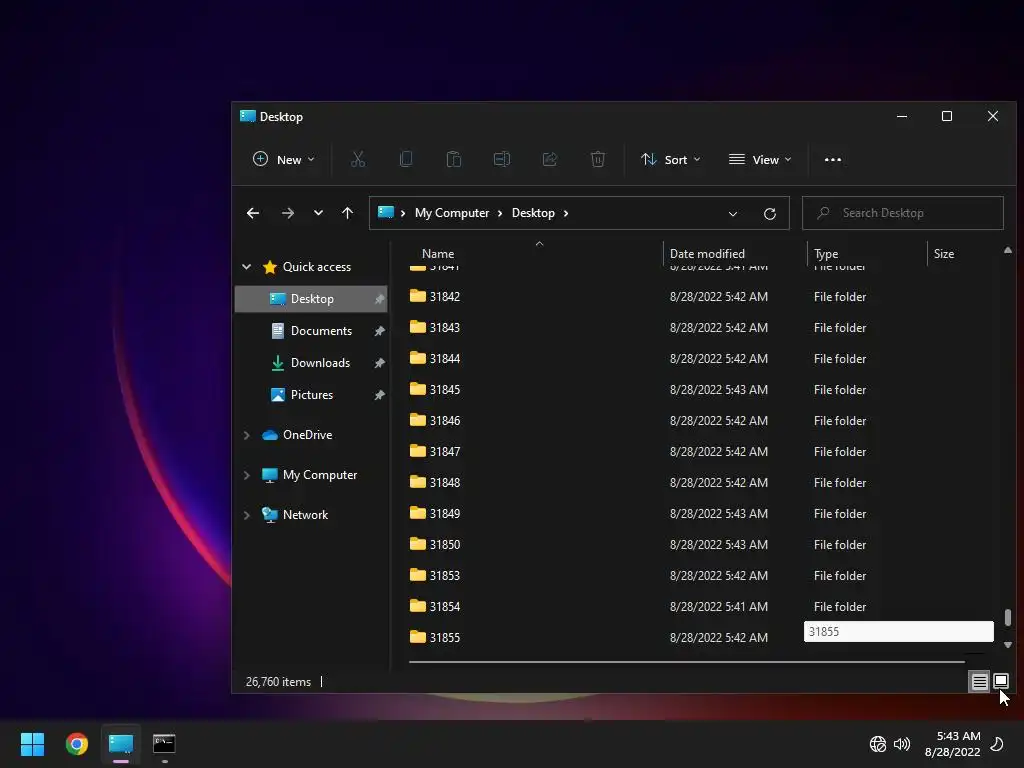
Task: Click the Cut scissors icon
Action: click(358, 159)
